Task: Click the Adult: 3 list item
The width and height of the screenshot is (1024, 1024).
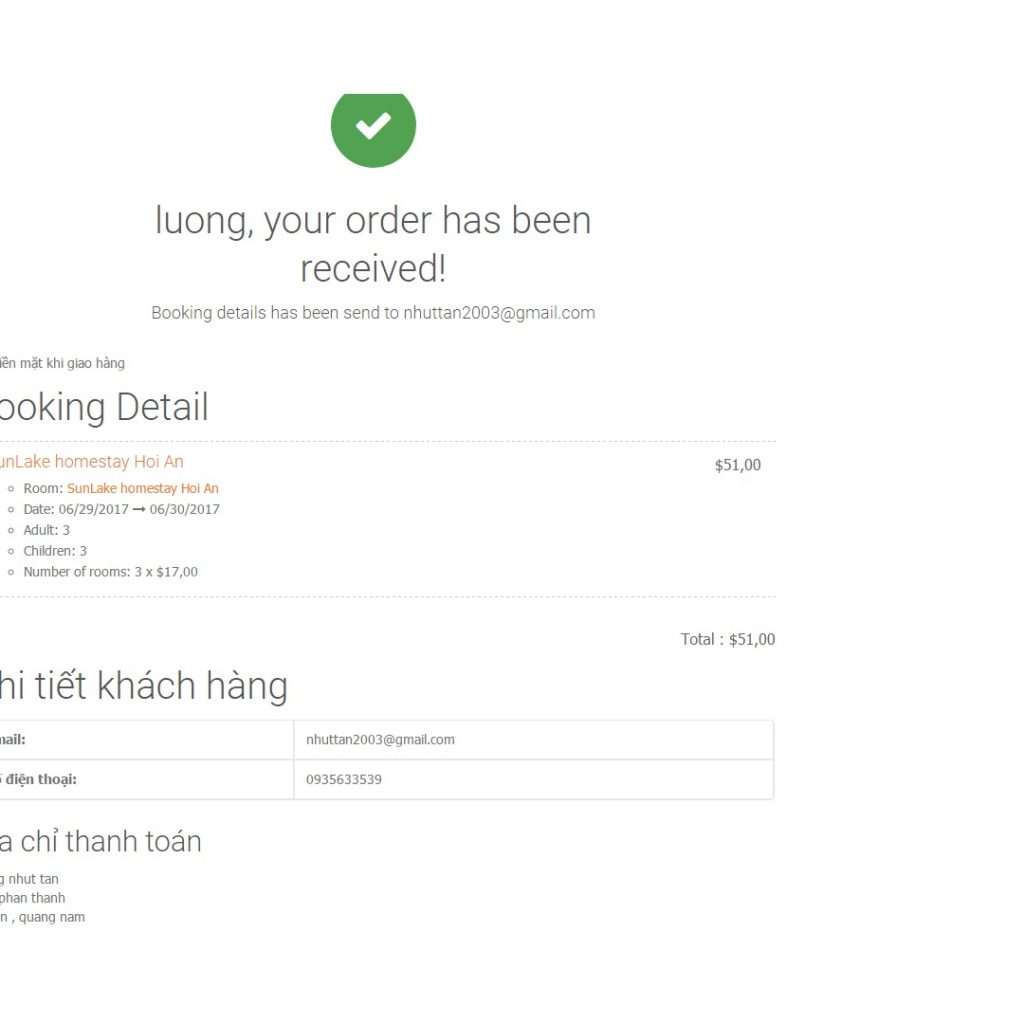Action: tap(46, 530)
